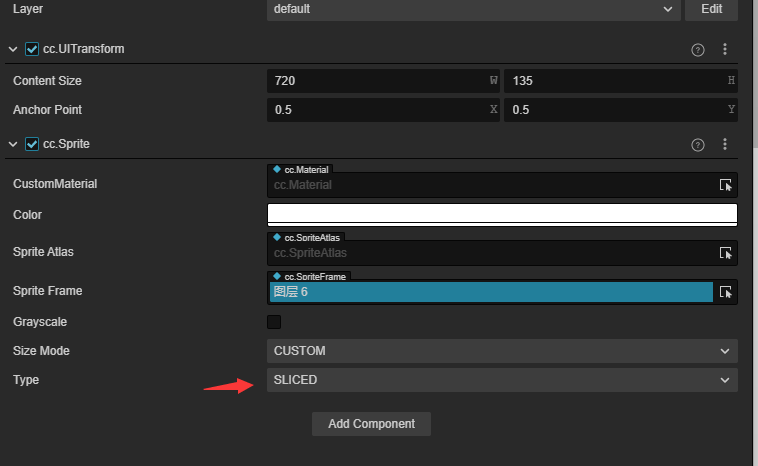Open the Type dropdown showing SLICED
Image resolution: width=758 pixels, height=466 pixels.
click(x=502, y=380)
